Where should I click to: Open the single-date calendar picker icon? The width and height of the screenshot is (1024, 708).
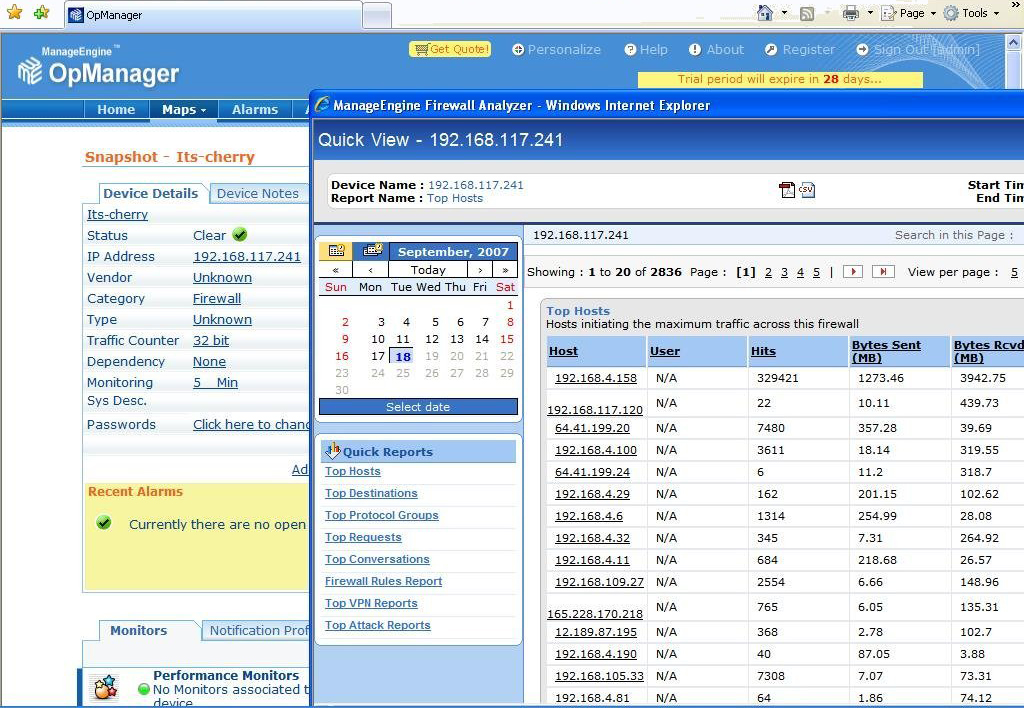[336, 250]
